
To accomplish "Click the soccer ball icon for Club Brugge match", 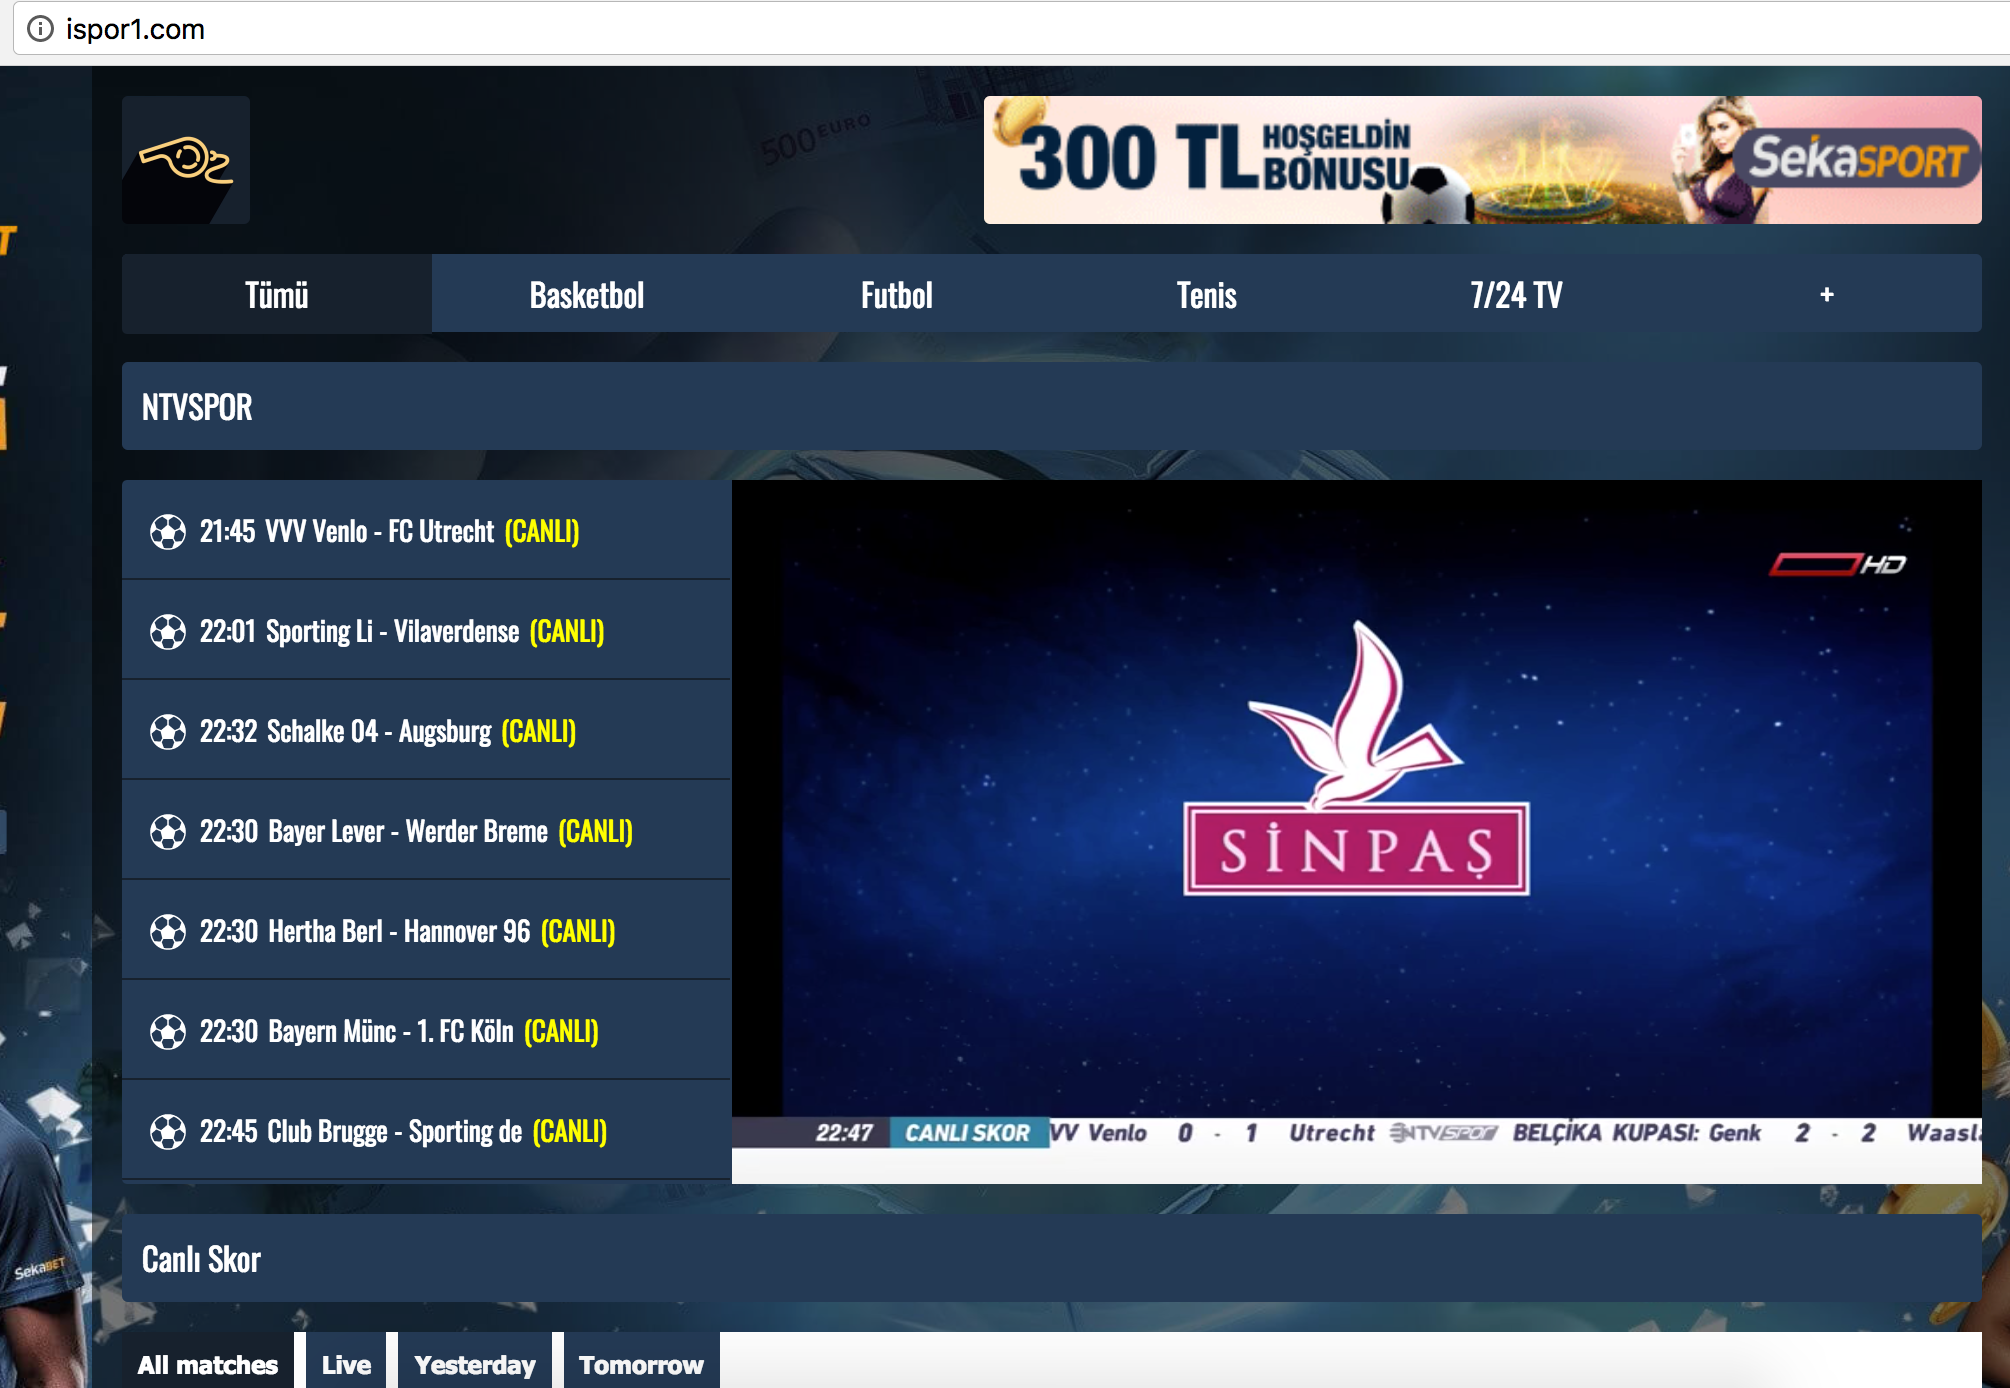I will tap(168, 1132).
